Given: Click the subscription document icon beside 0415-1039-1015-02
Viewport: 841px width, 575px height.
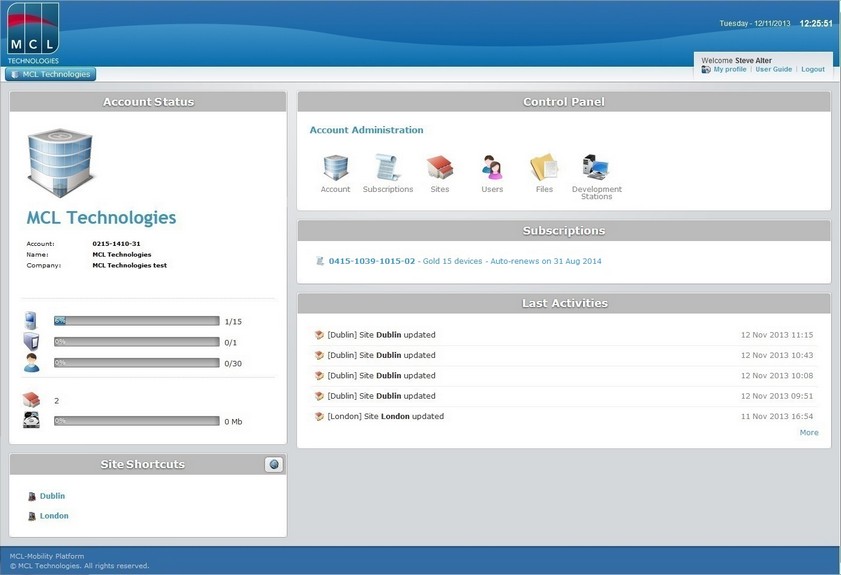Looking at the screenshot, I should click(x=320, y=261).
